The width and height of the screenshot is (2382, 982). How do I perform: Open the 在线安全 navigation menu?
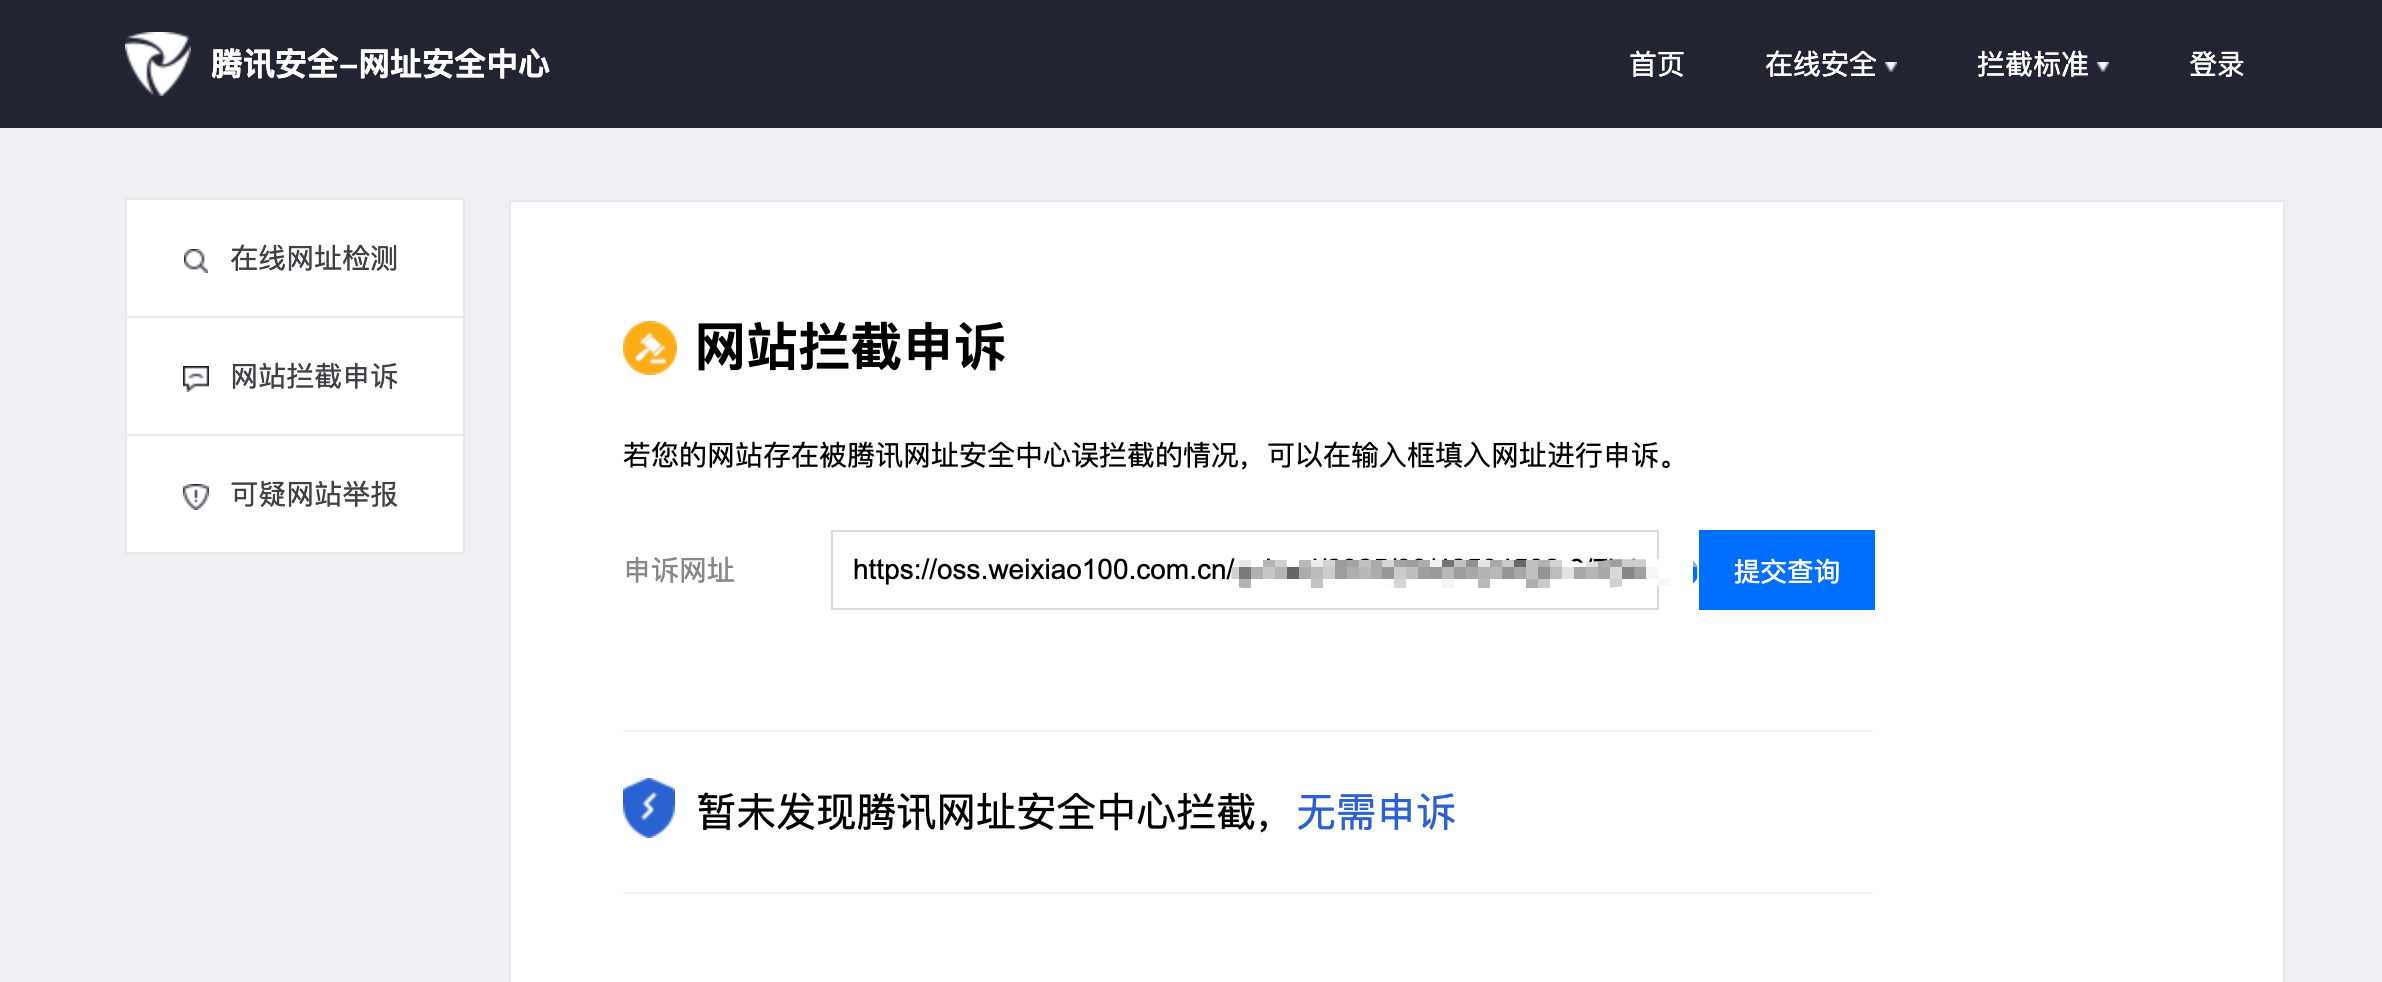pyautogui.click(x=1830, y=64)
